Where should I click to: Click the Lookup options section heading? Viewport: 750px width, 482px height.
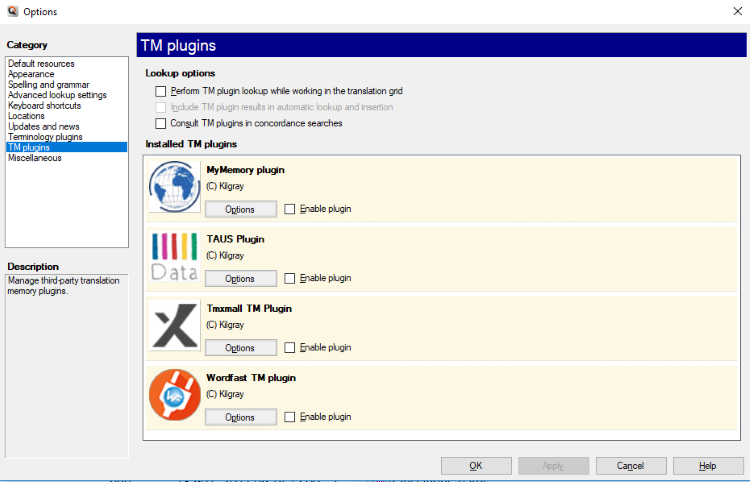click(180, 73)
